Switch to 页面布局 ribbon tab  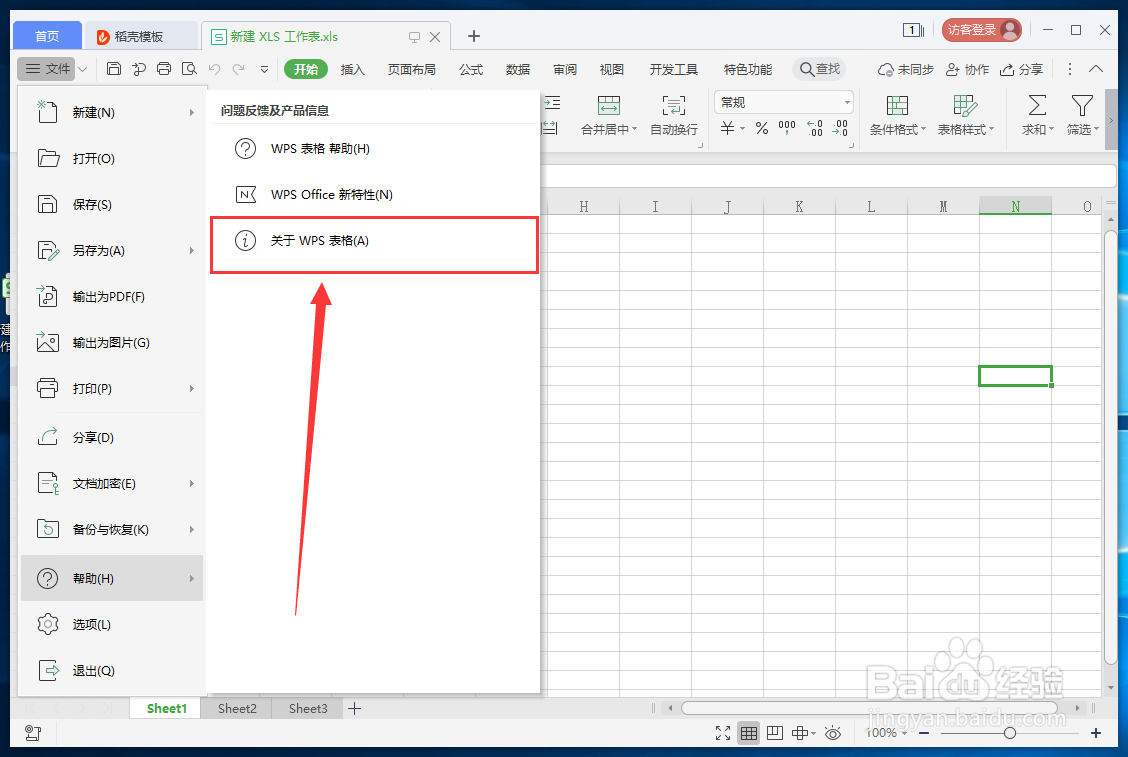[x=411, y=69]
